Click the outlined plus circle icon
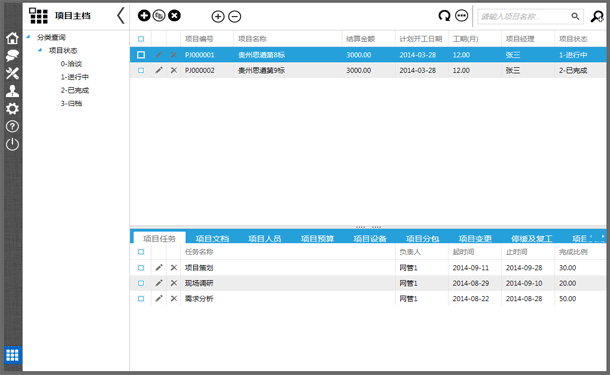The height and width of the screenshot is (375, 610). pyautogui.click(x=218, y=16)
